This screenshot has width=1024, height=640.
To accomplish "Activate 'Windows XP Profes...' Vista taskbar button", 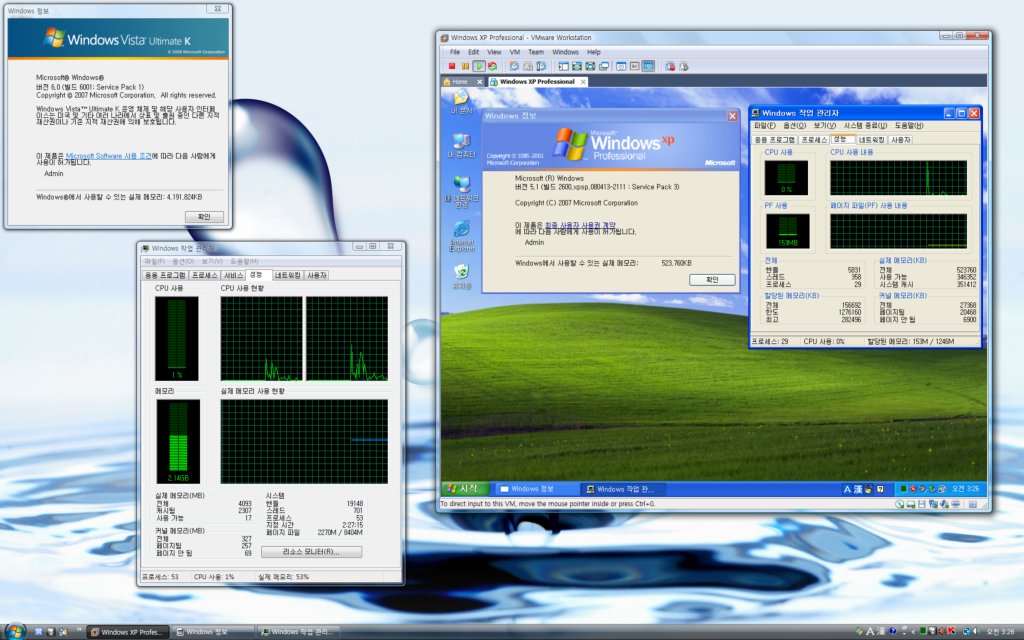I will 127,632.
